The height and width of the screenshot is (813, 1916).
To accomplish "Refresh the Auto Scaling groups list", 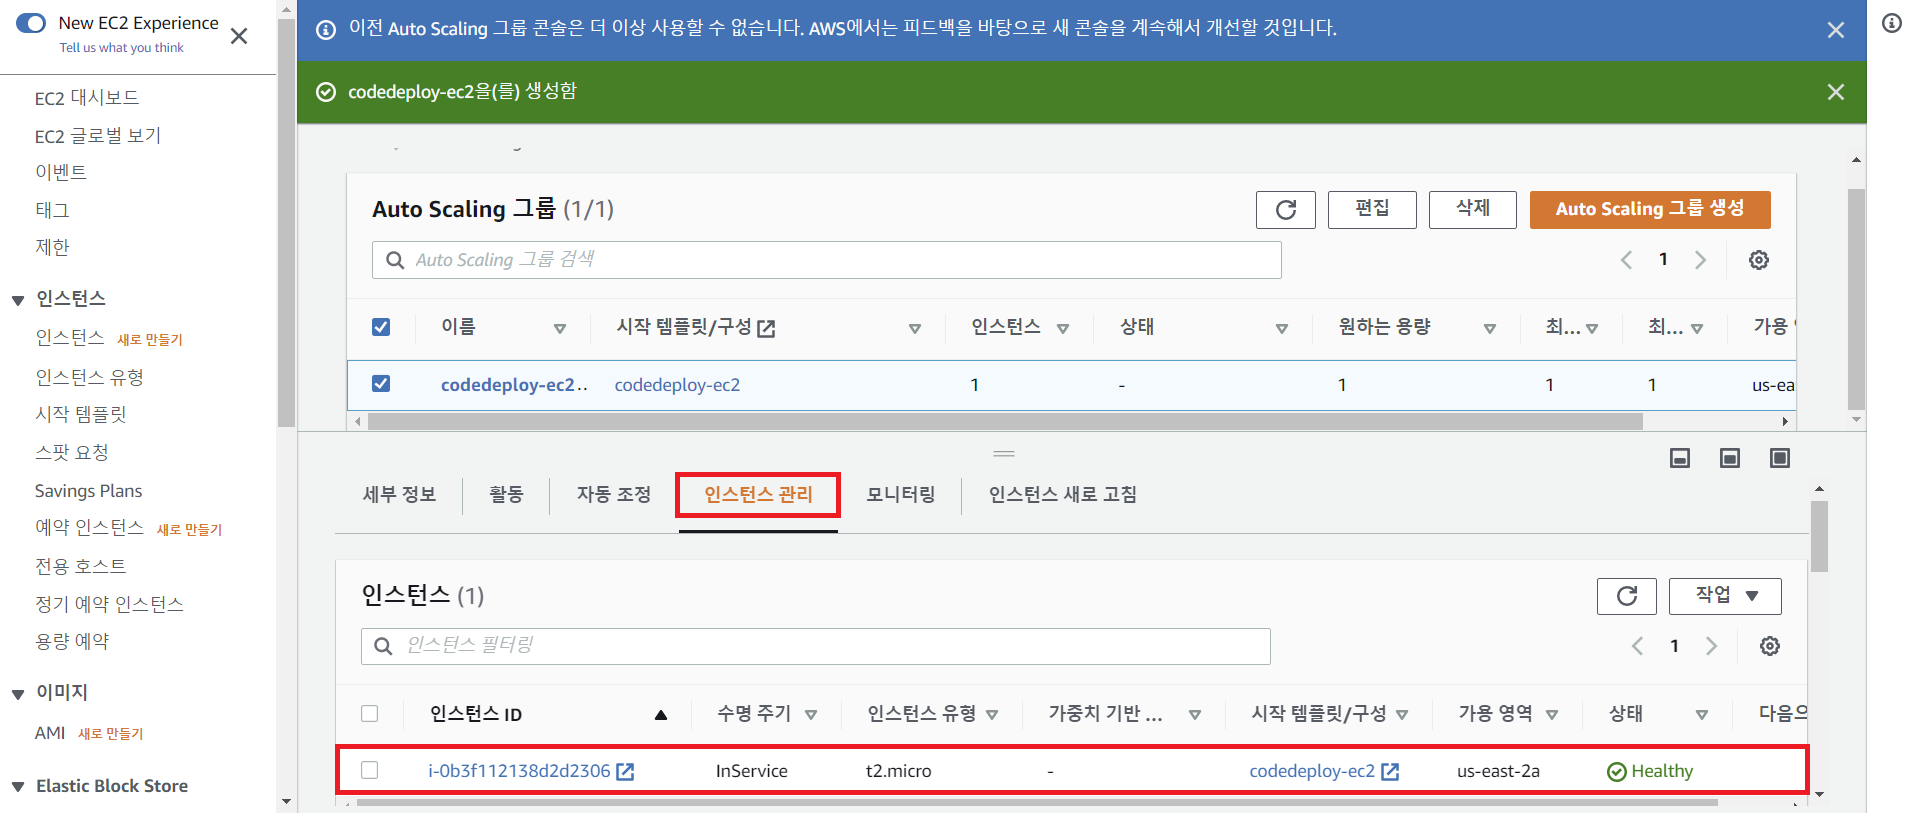I will pyautogui.click(x=1286, y=210).
